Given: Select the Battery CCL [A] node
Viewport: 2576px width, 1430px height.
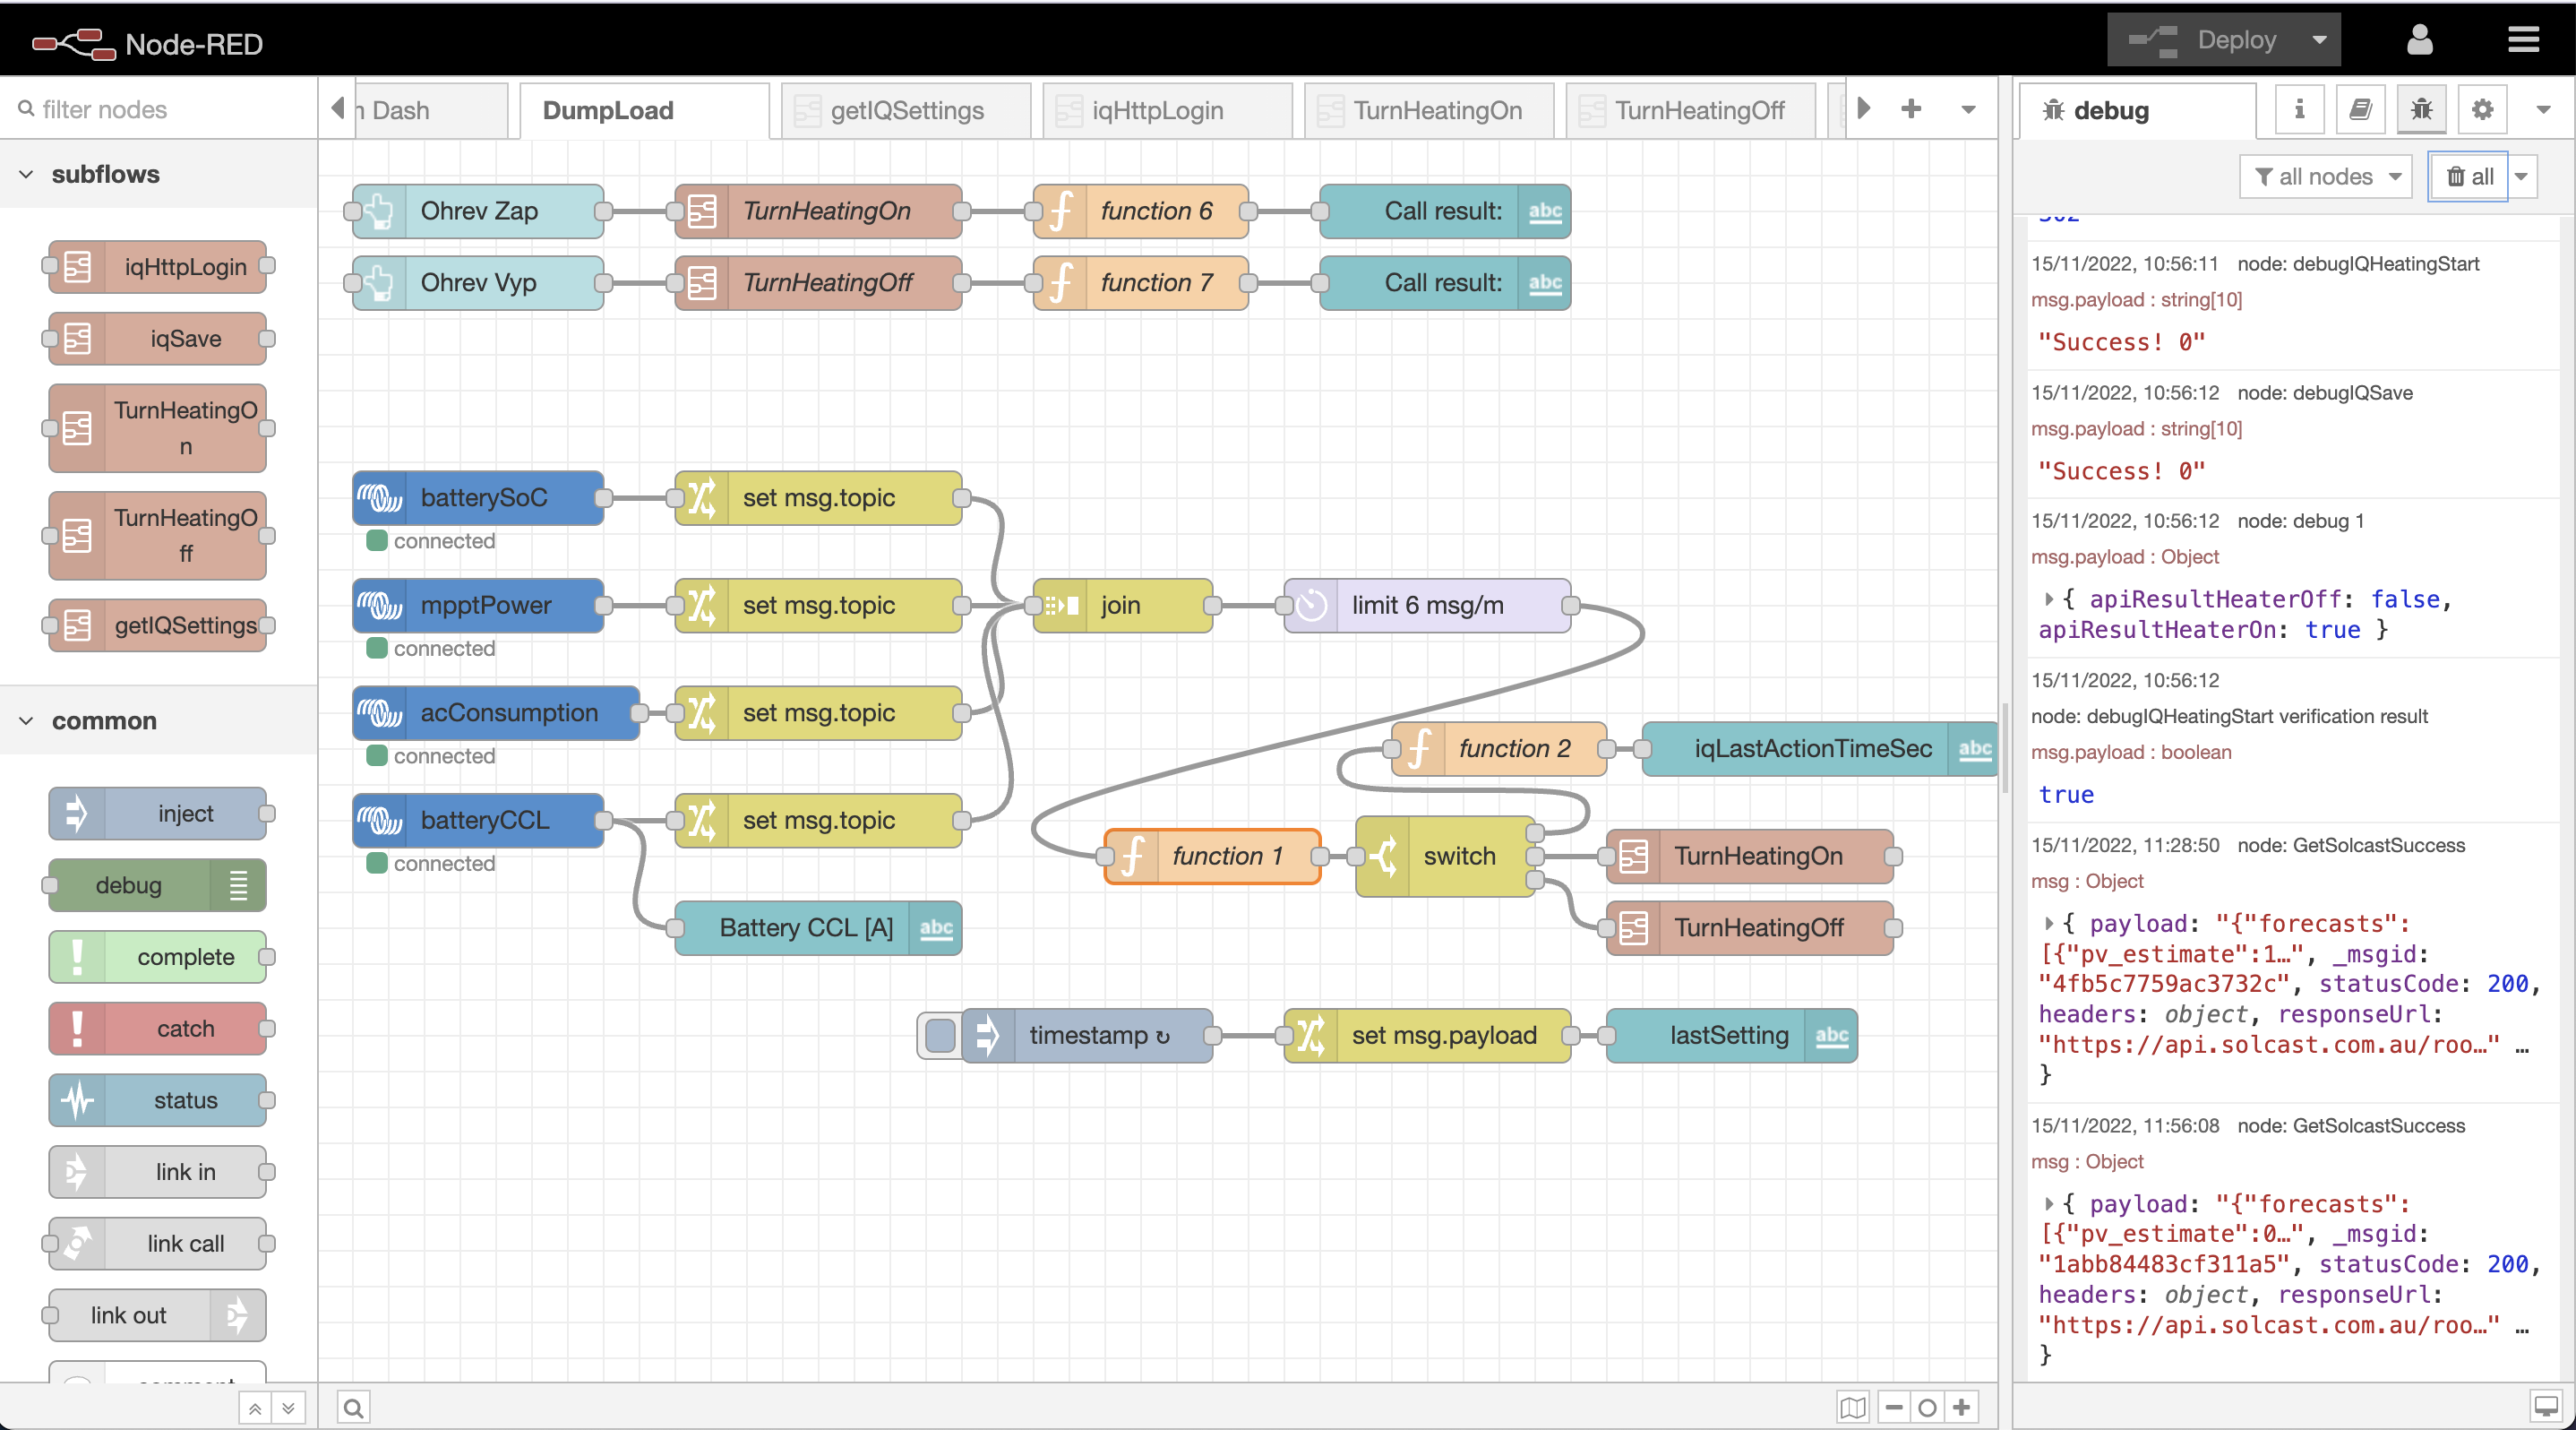Looking at the screenshot, I should coord(818,928).
